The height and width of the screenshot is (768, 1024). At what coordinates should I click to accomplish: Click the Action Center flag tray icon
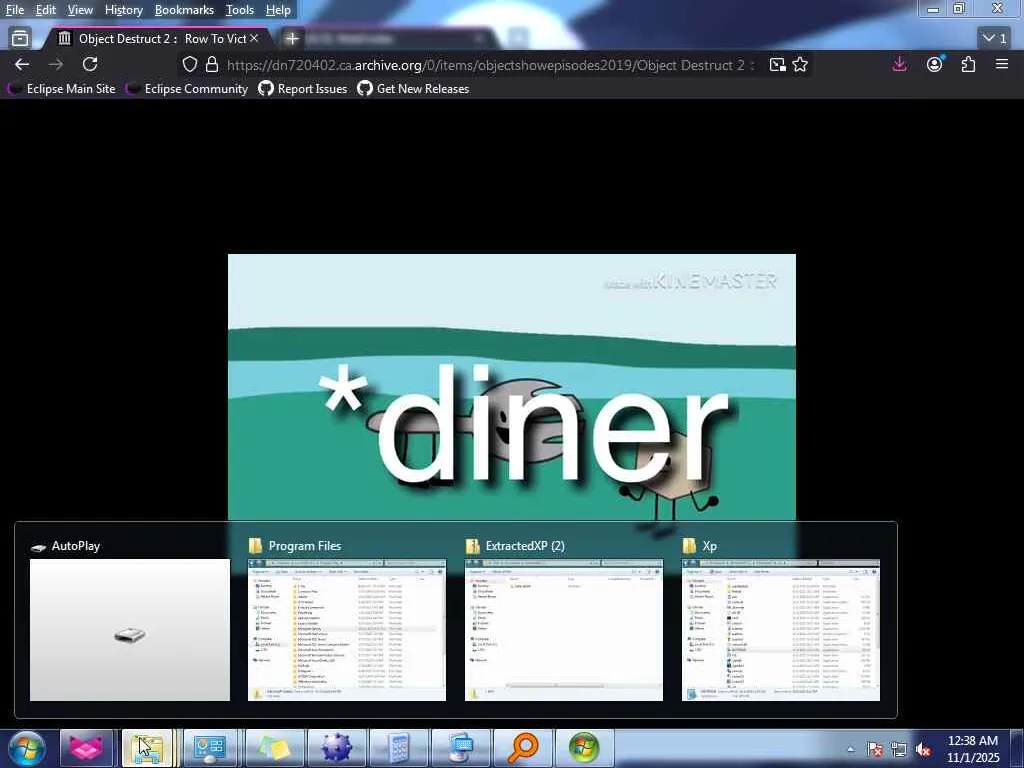pyautogui.click(x=875, y=750)
